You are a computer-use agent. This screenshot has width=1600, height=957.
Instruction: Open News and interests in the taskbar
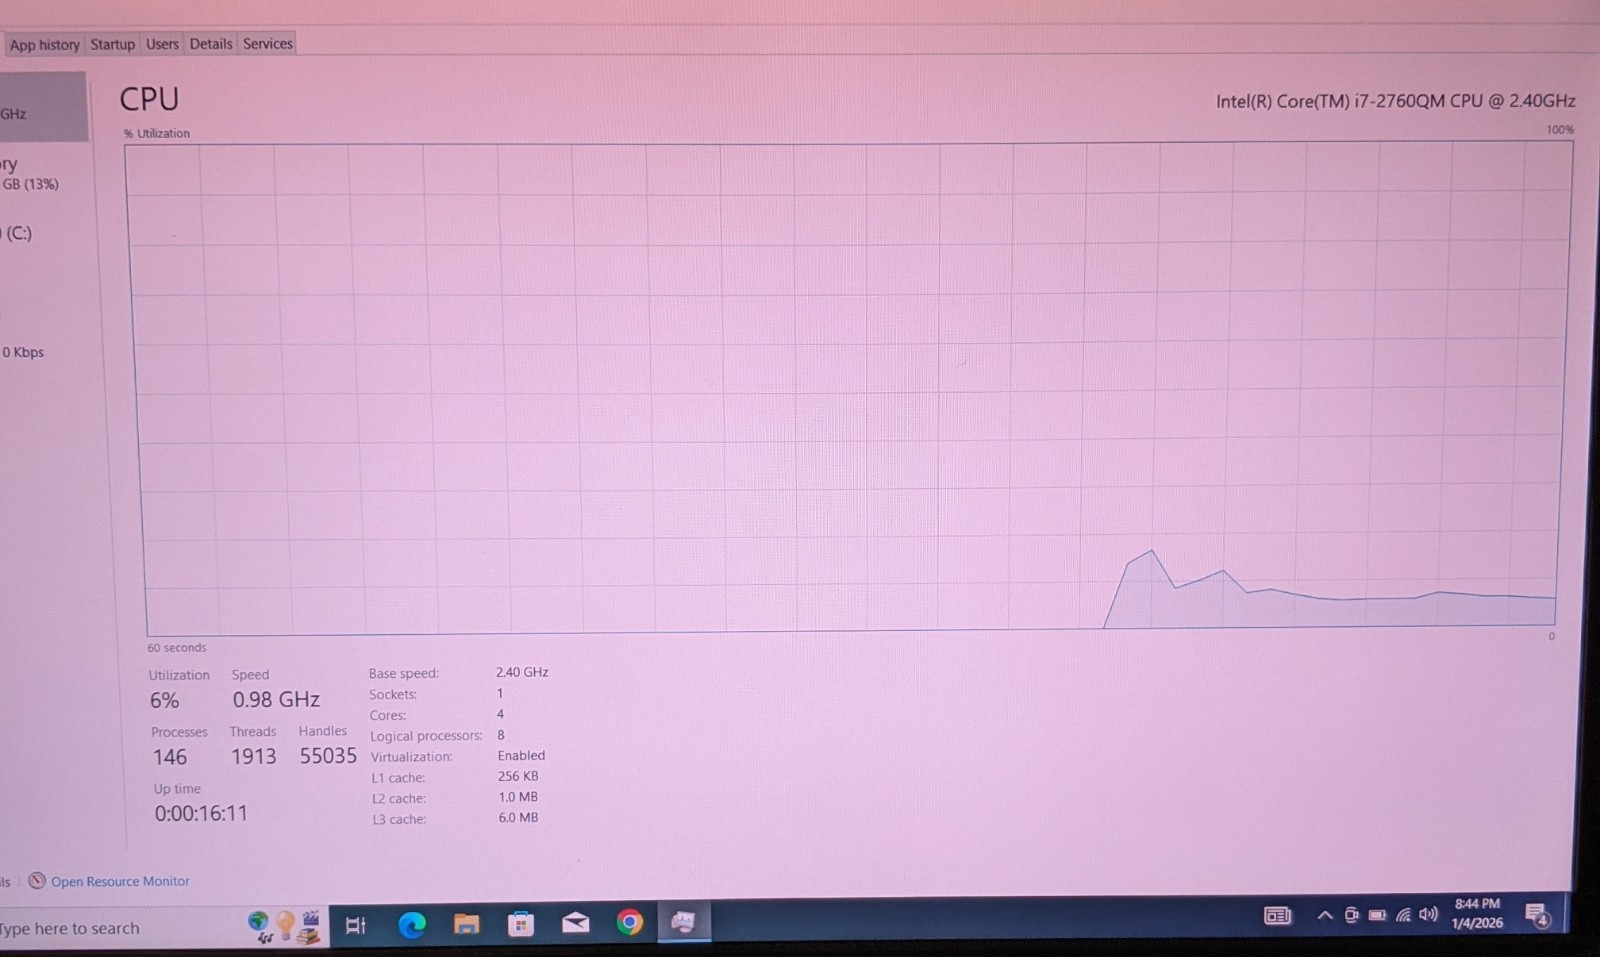pyautogui.click(x=1277, y=915)
